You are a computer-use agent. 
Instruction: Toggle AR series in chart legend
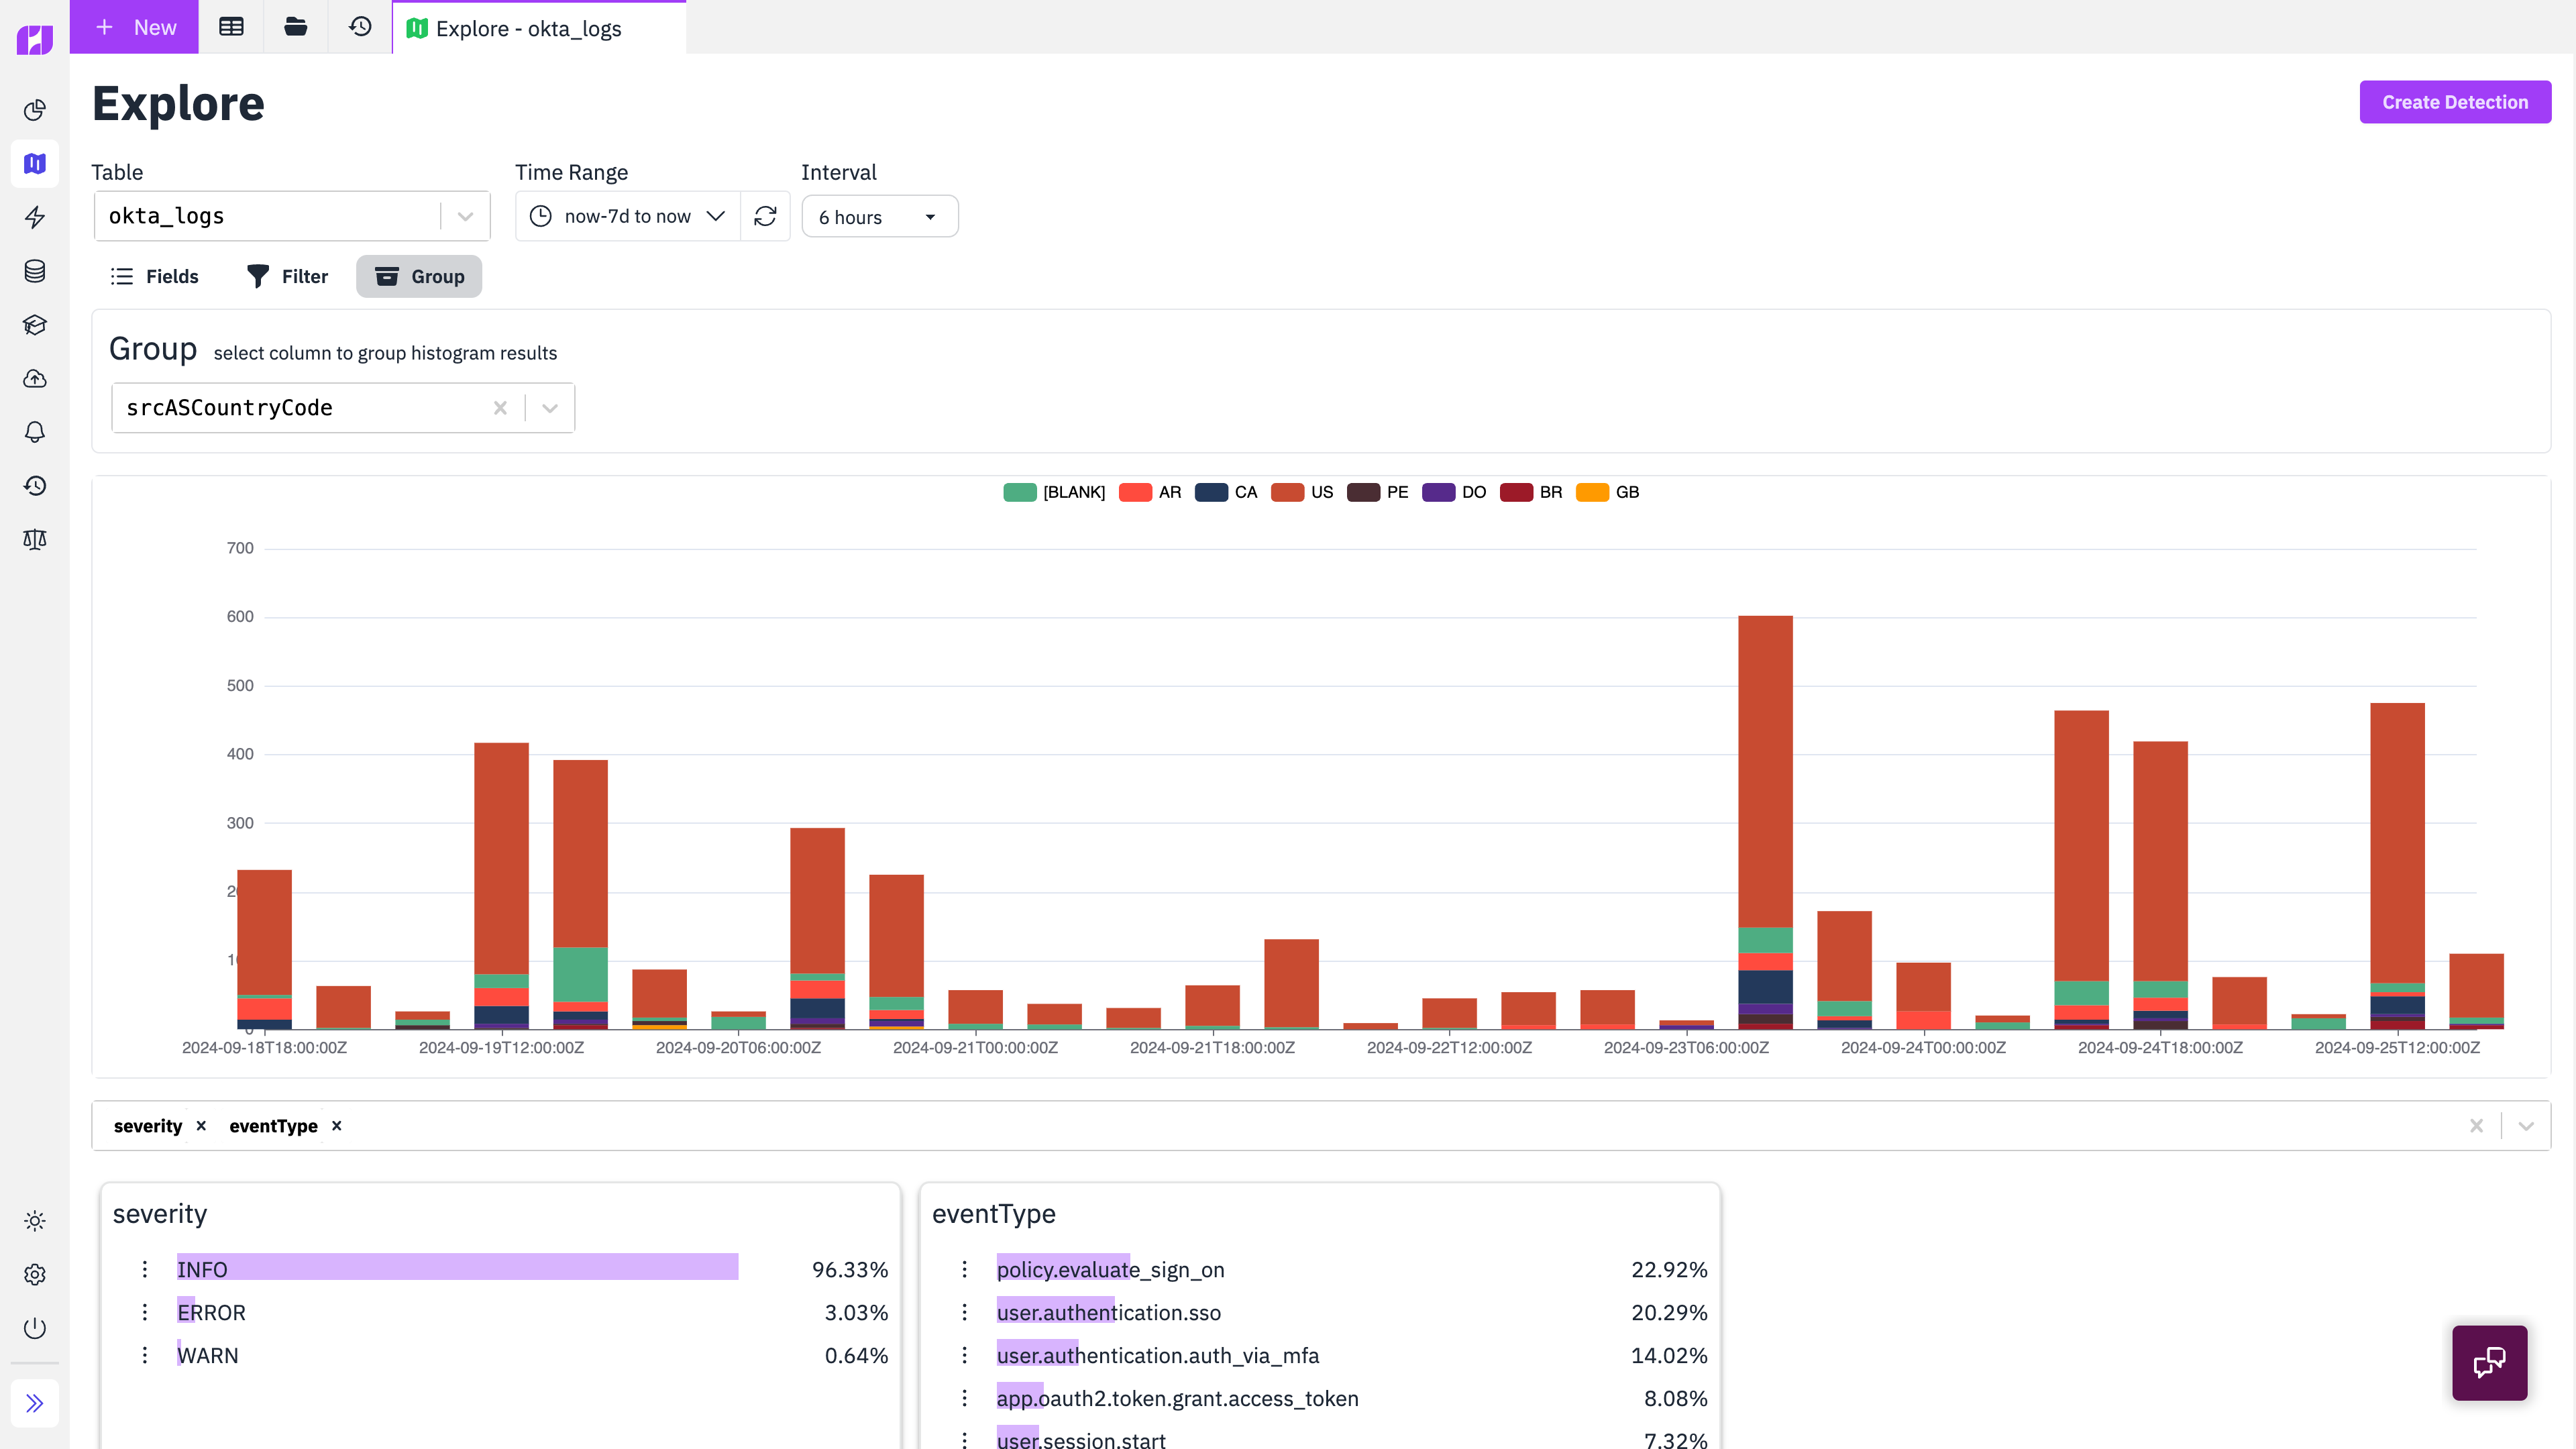[x=1150, y=492]
